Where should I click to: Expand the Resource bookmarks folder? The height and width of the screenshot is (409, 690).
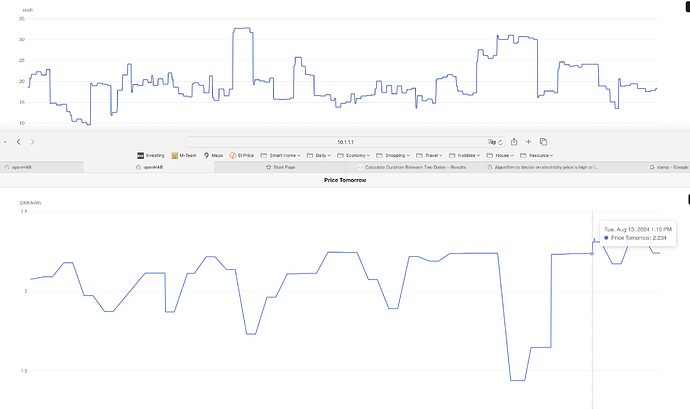536,155
